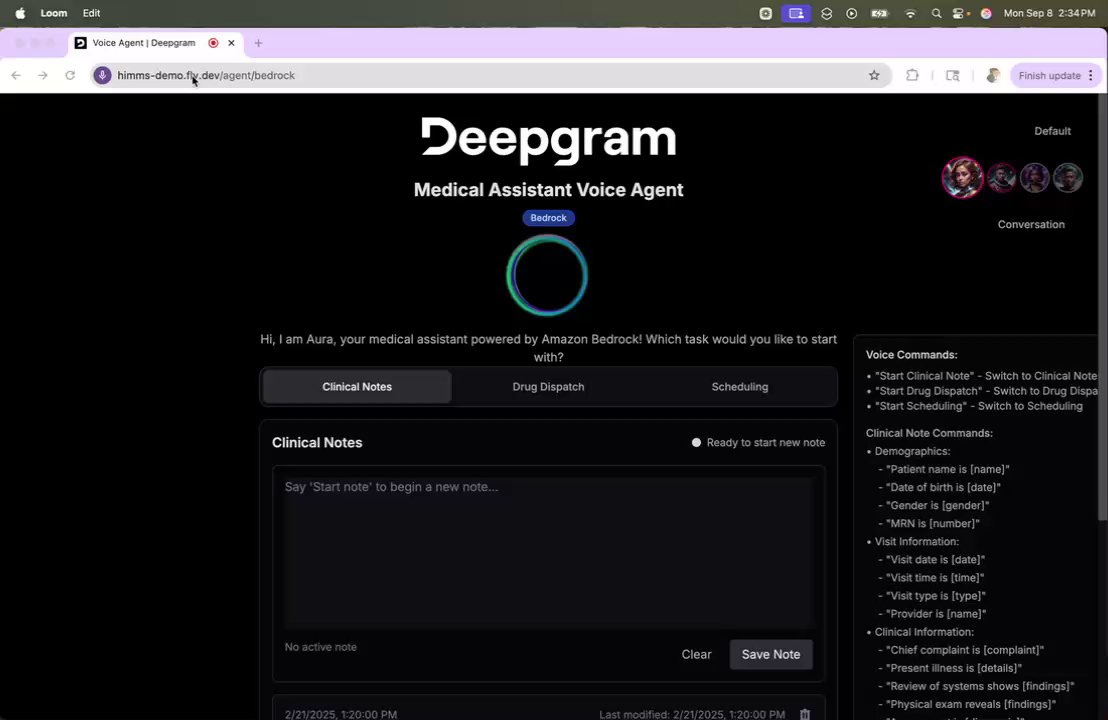Launch Siri from the menu bar

pos(986,13)
